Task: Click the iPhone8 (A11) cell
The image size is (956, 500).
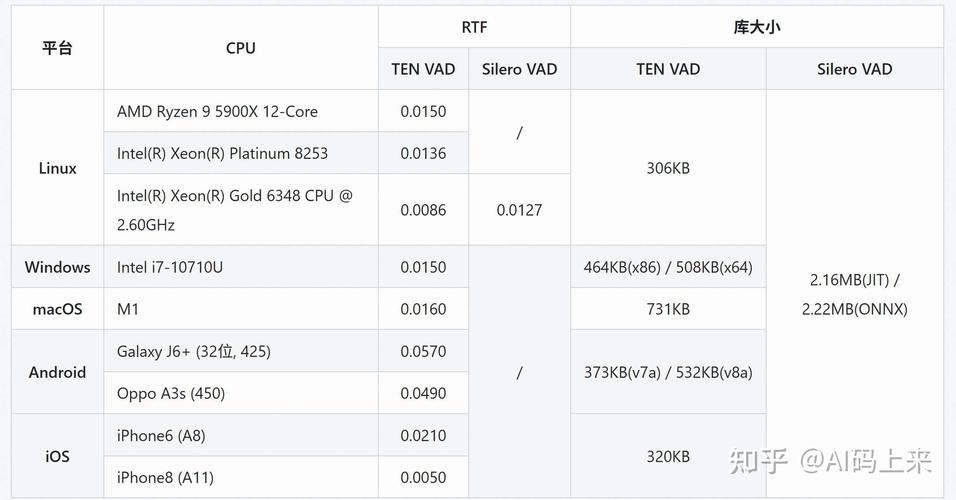Action: pyautogui.click(x=241, y=477)
